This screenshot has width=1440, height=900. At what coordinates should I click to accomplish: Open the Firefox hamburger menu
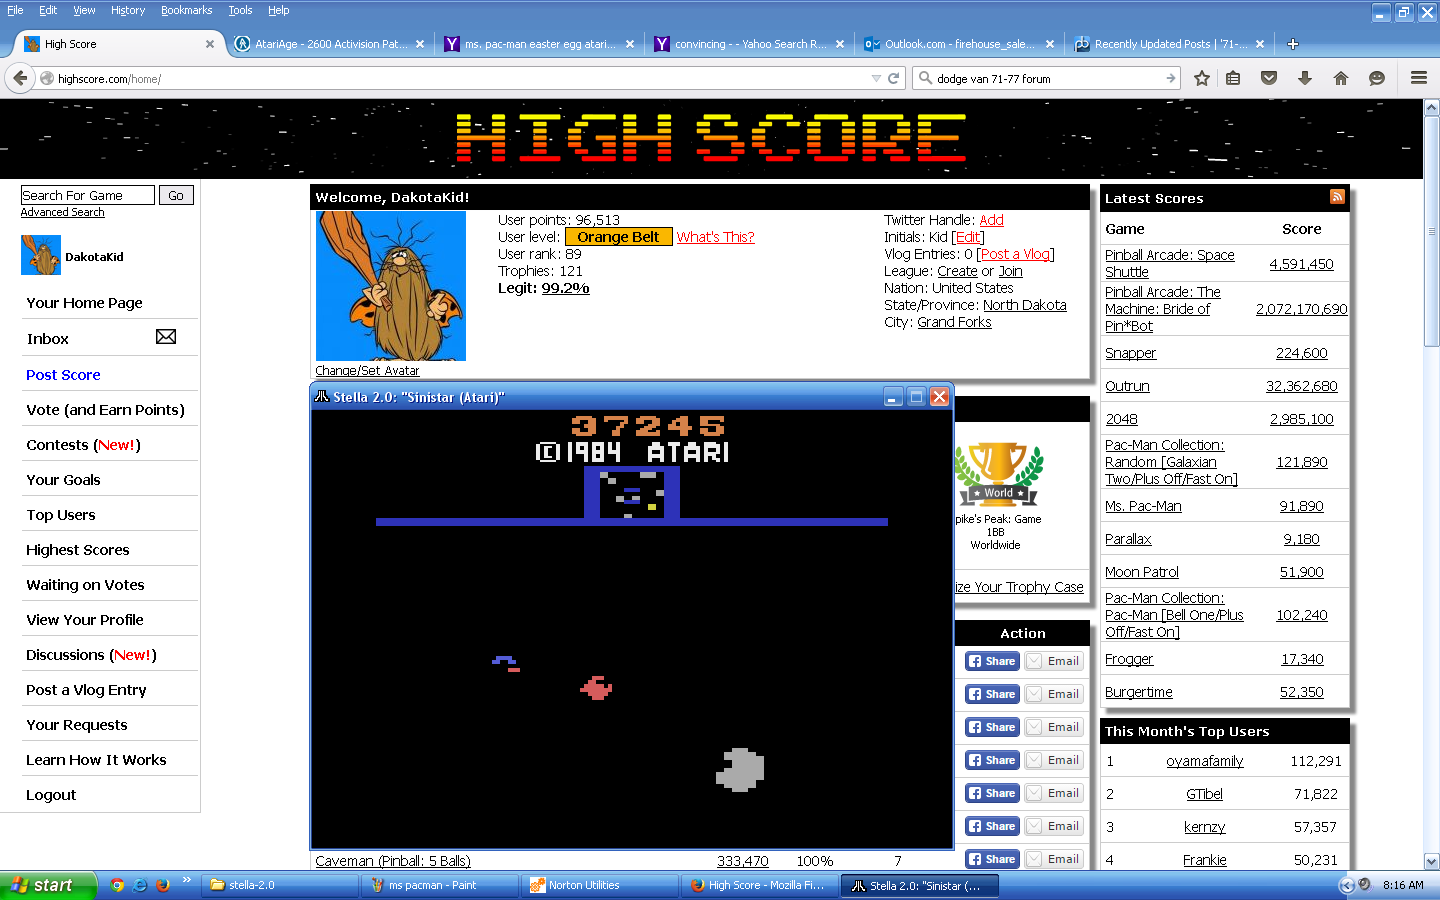1418,78
